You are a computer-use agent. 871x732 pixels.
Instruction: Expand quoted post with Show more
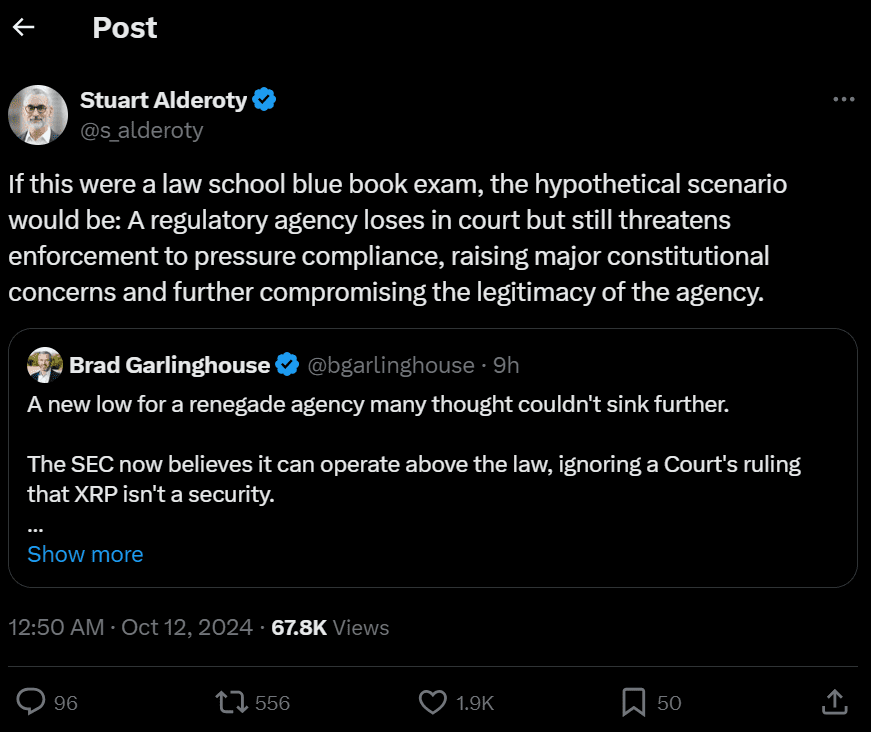(x=85, y=554)
